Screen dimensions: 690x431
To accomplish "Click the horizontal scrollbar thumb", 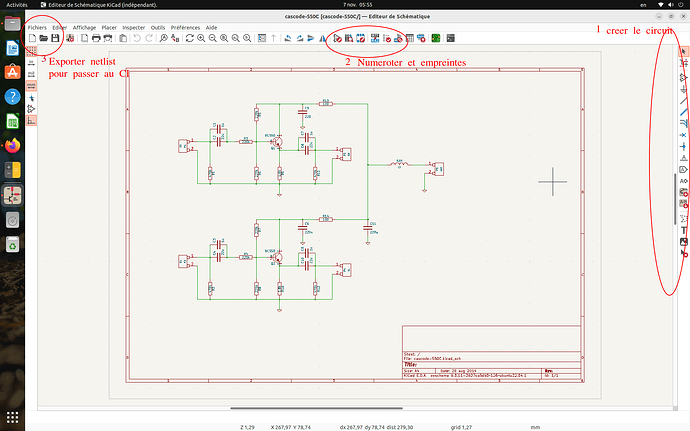I will click(x=316, y=408).
